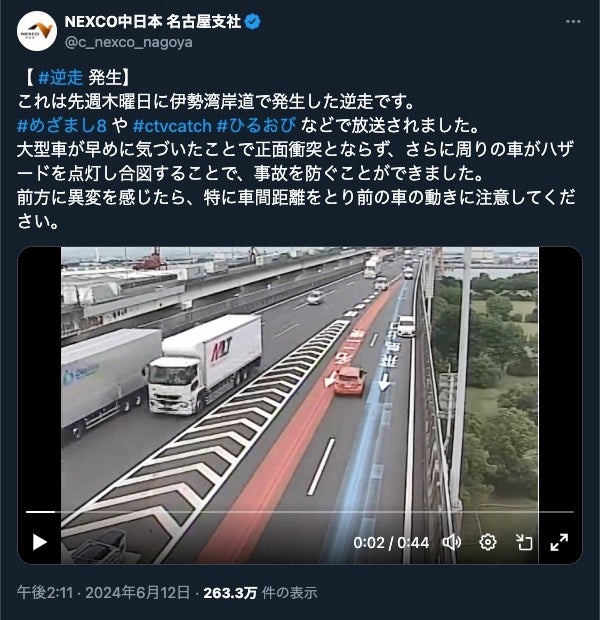Play the highway wrong-way video
This screenshot has height=620, width=600.
[39, 542]
